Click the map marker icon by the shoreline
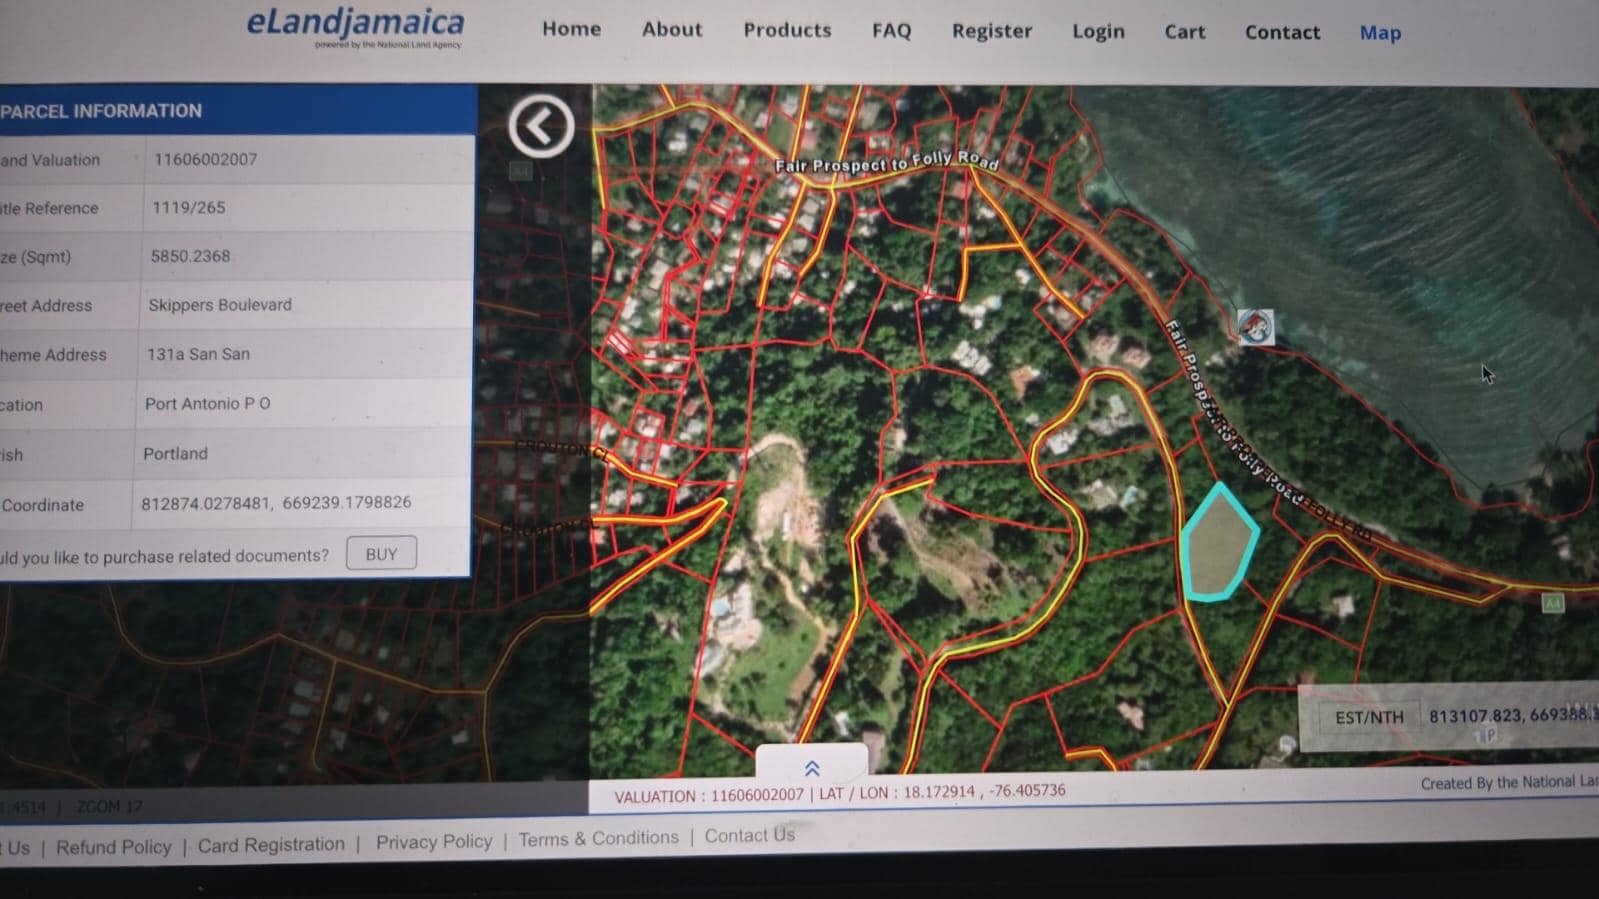This screenshot has height=899, width=1599. (x=1255, y=327)
